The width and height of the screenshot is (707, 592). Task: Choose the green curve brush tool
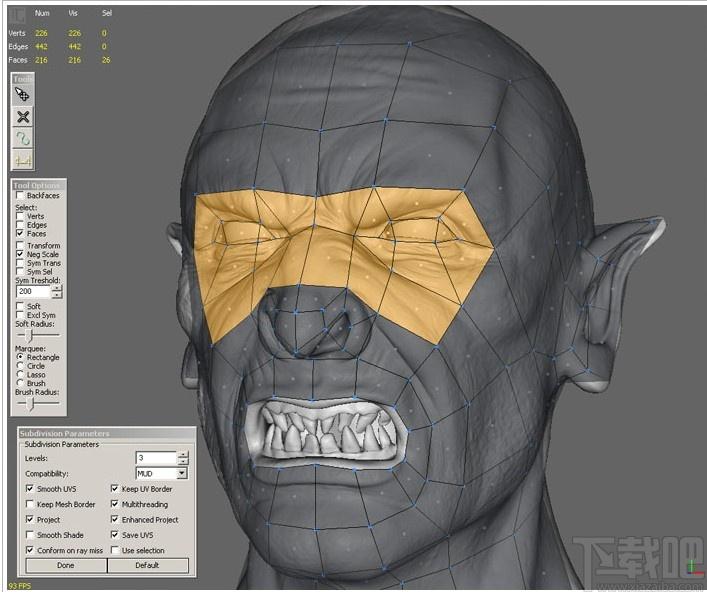click(x=23, y=138)
